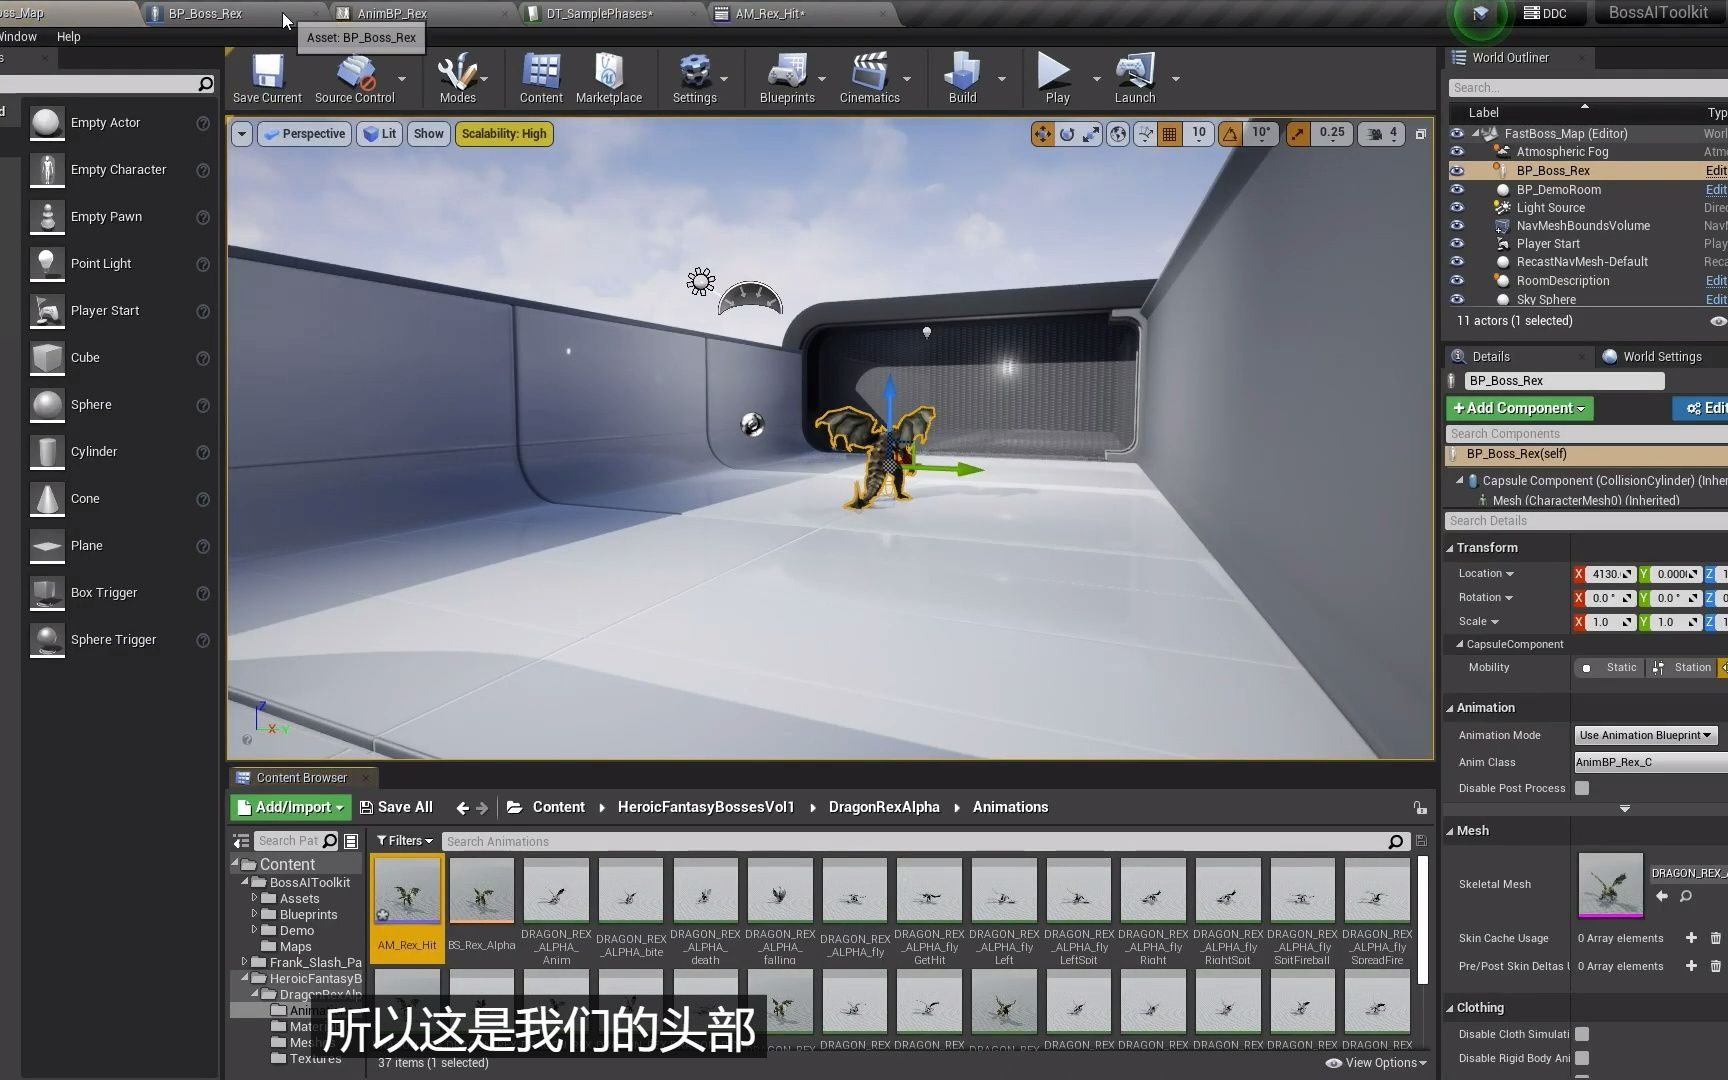This screenshot has width=1728, height=1080.
Task: Click the Box Trigger placement icon
Action: (x=46, y=593)
